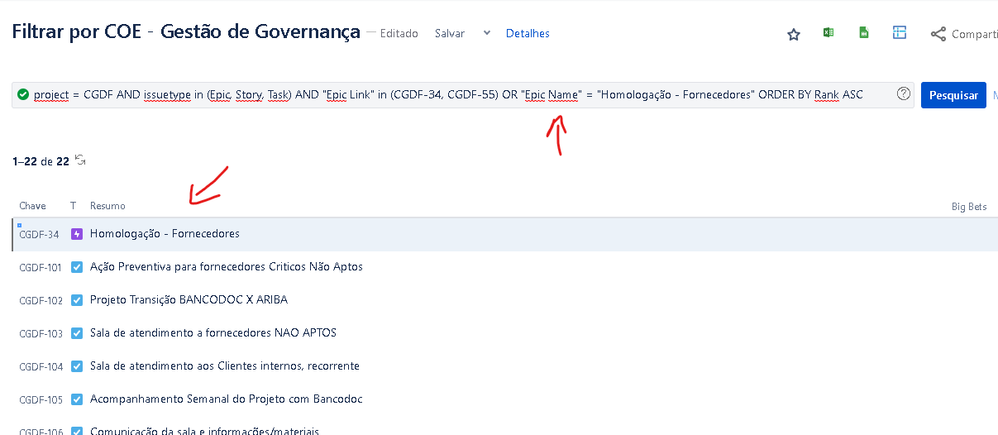
Task: Open issue key CGDF-104
Action: [41, 367]
